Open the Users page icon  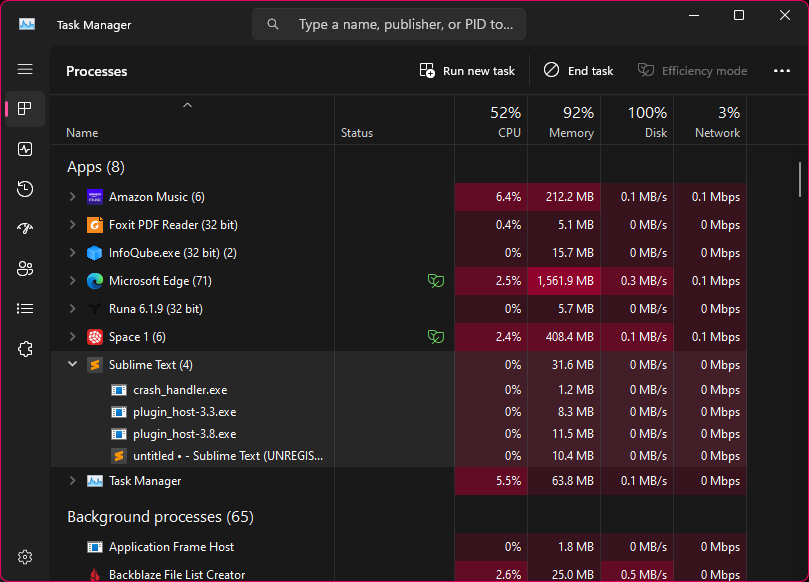tap(25, 268)
